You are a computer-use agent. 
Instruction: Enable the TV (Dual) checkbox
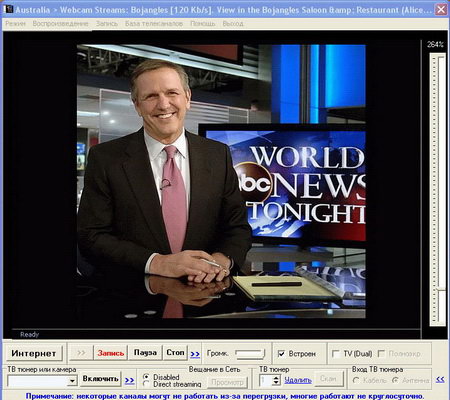[336, 354]
